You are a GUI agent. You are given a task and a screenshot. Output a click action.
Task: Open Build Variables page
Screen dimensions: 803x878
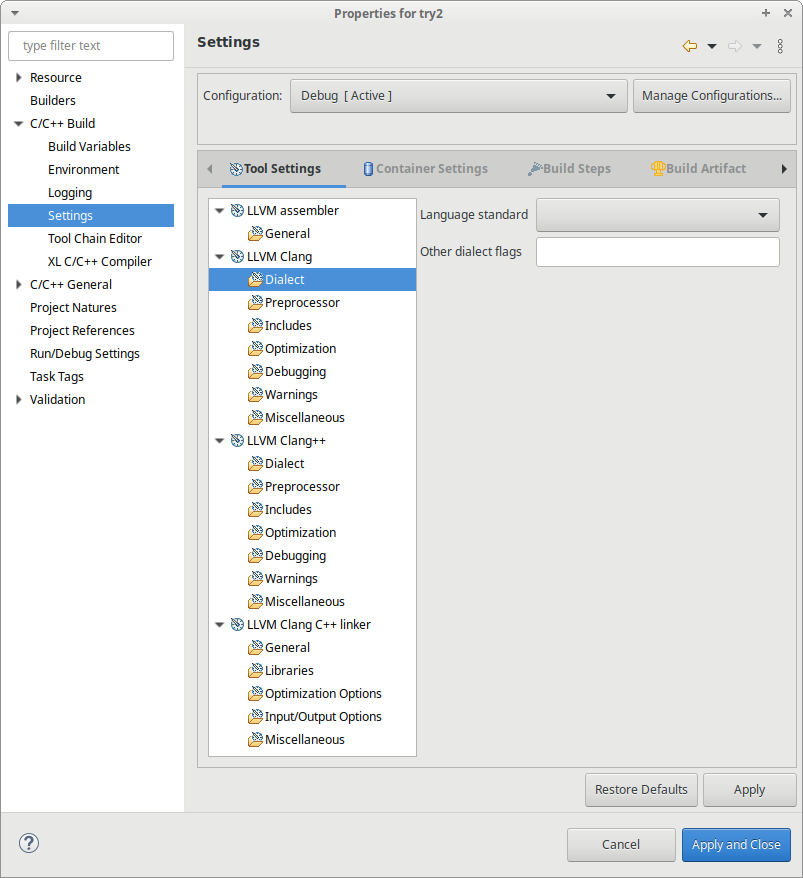91,146
